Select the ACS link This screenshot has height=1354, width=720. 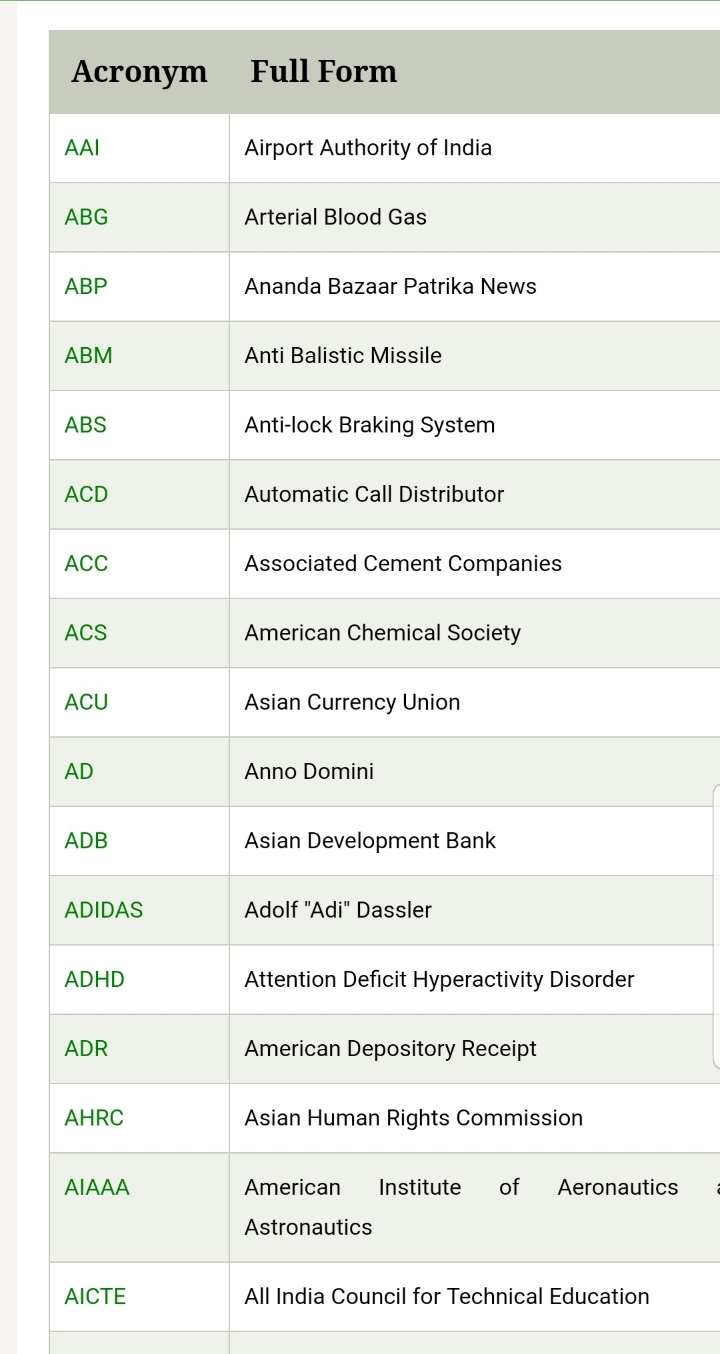(x=85, y=633)
